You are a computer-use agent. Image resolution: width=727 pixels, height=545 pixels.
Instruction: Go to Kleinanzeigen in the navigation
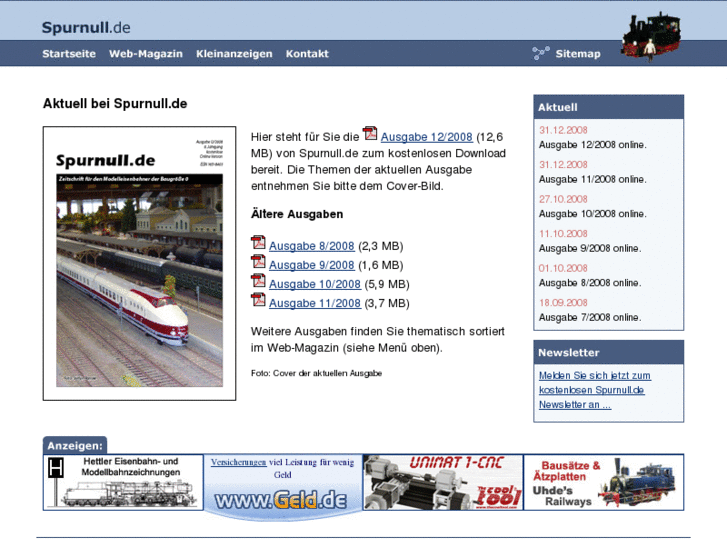tap(234, 54)
